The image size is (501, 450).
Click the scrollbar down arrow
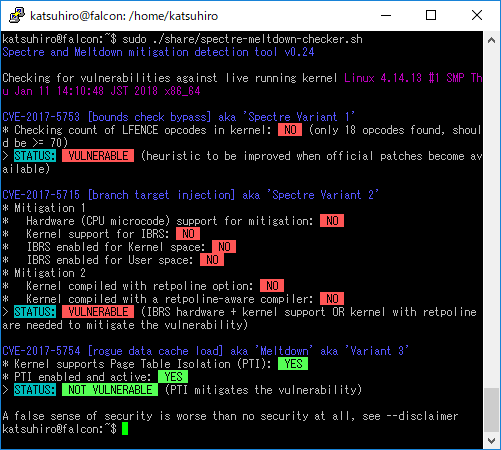(x=491, y=441)
